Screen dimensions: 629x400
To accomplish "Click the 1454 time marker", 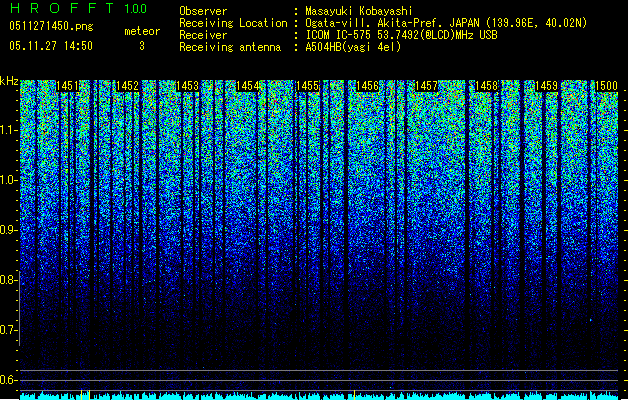I will pyautogui.click(x=248, y=86).
